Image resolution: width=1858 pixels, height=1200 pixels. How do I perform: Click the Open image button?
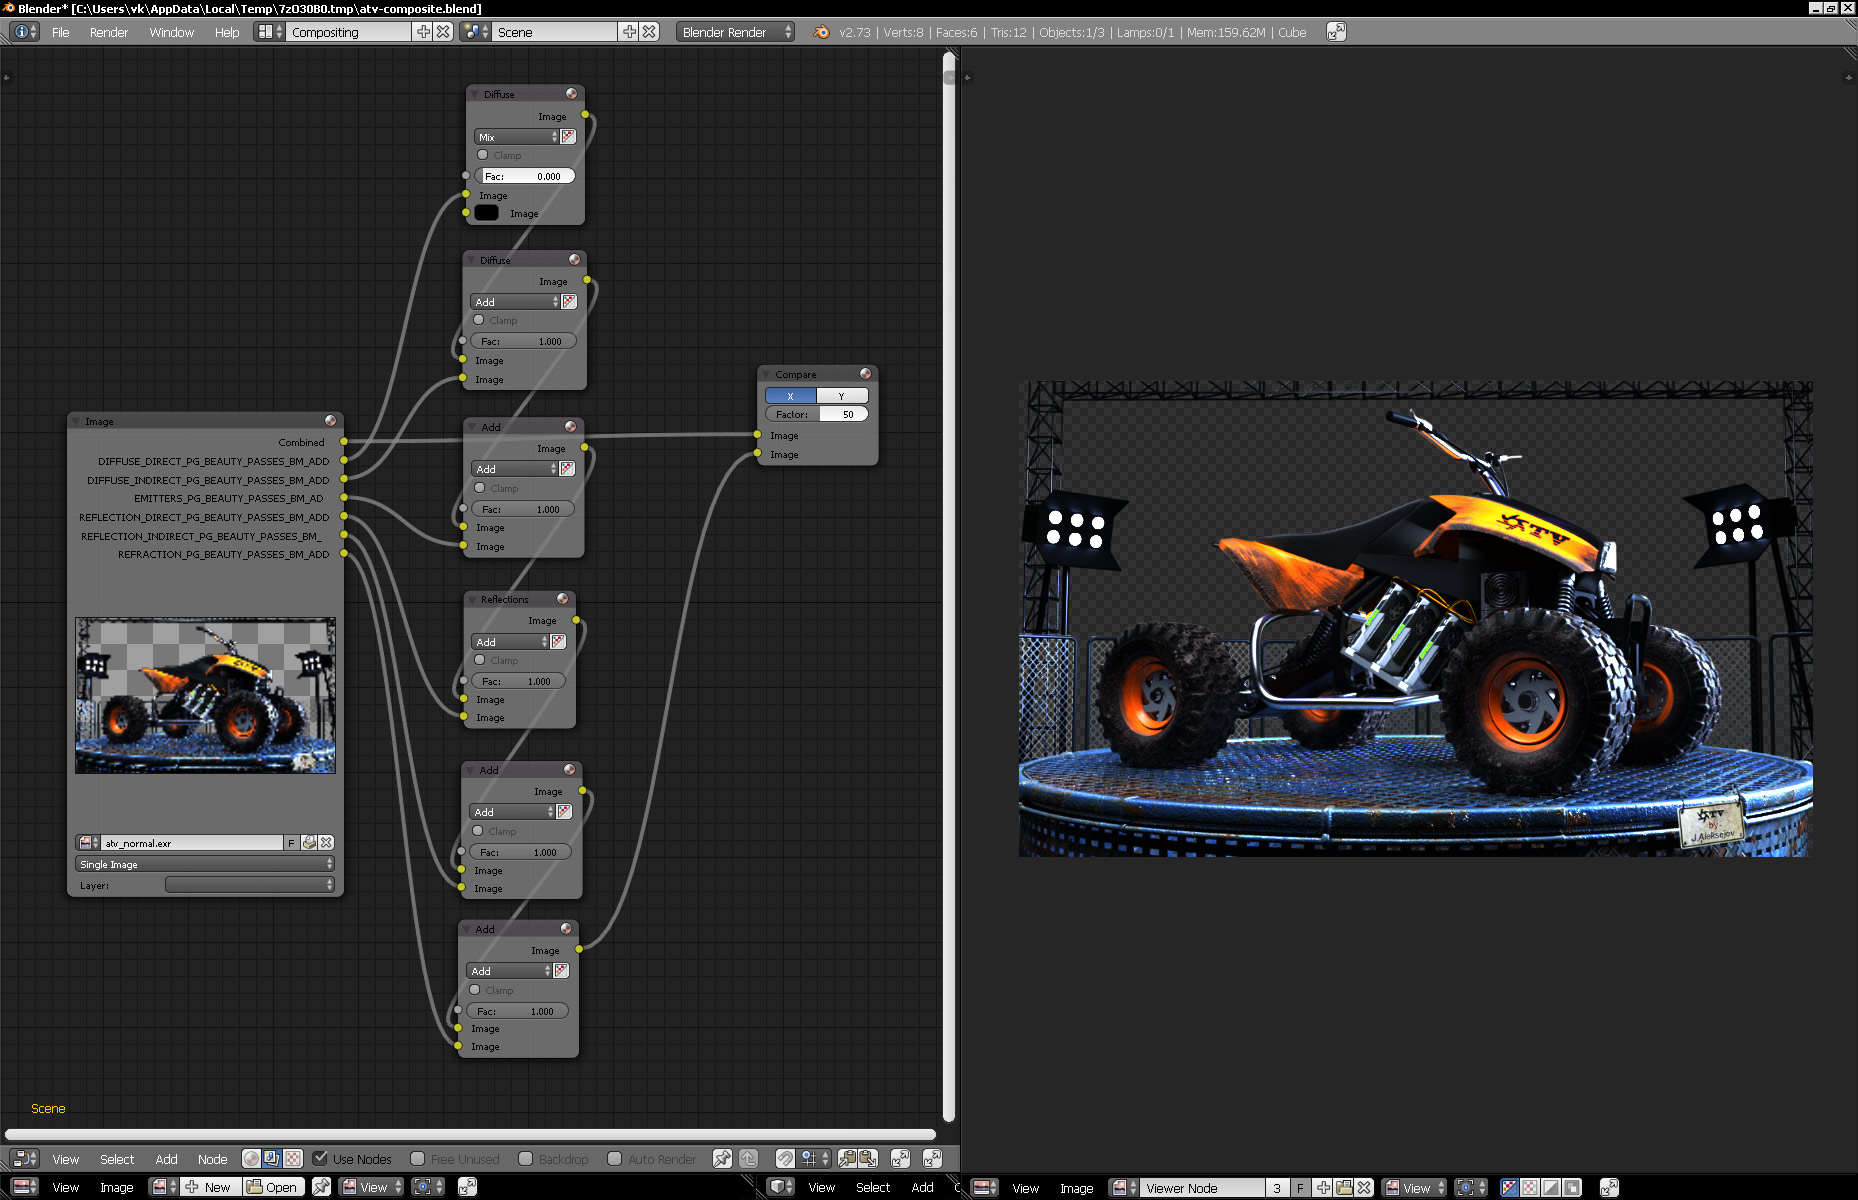click(x=272, y=1187)
